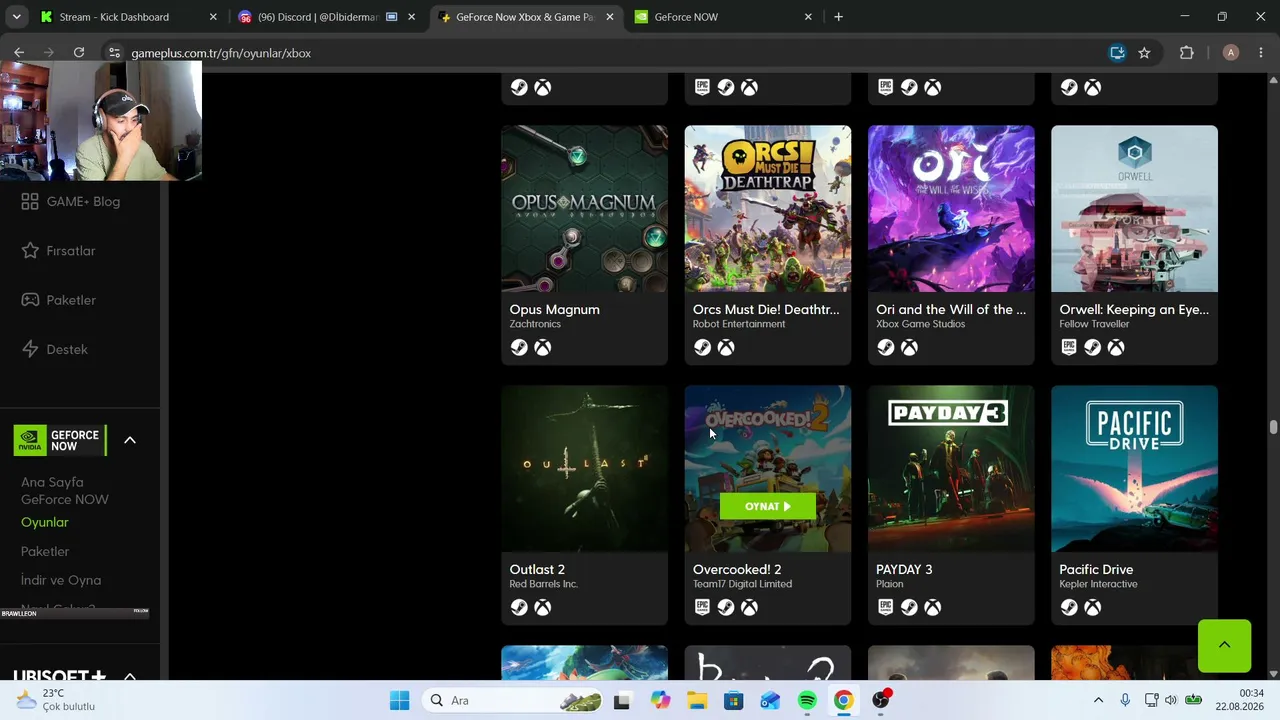The image size is (1280, 720).
Task: Open OBS Studio from the taskbar
Action: tap(881, 700)
